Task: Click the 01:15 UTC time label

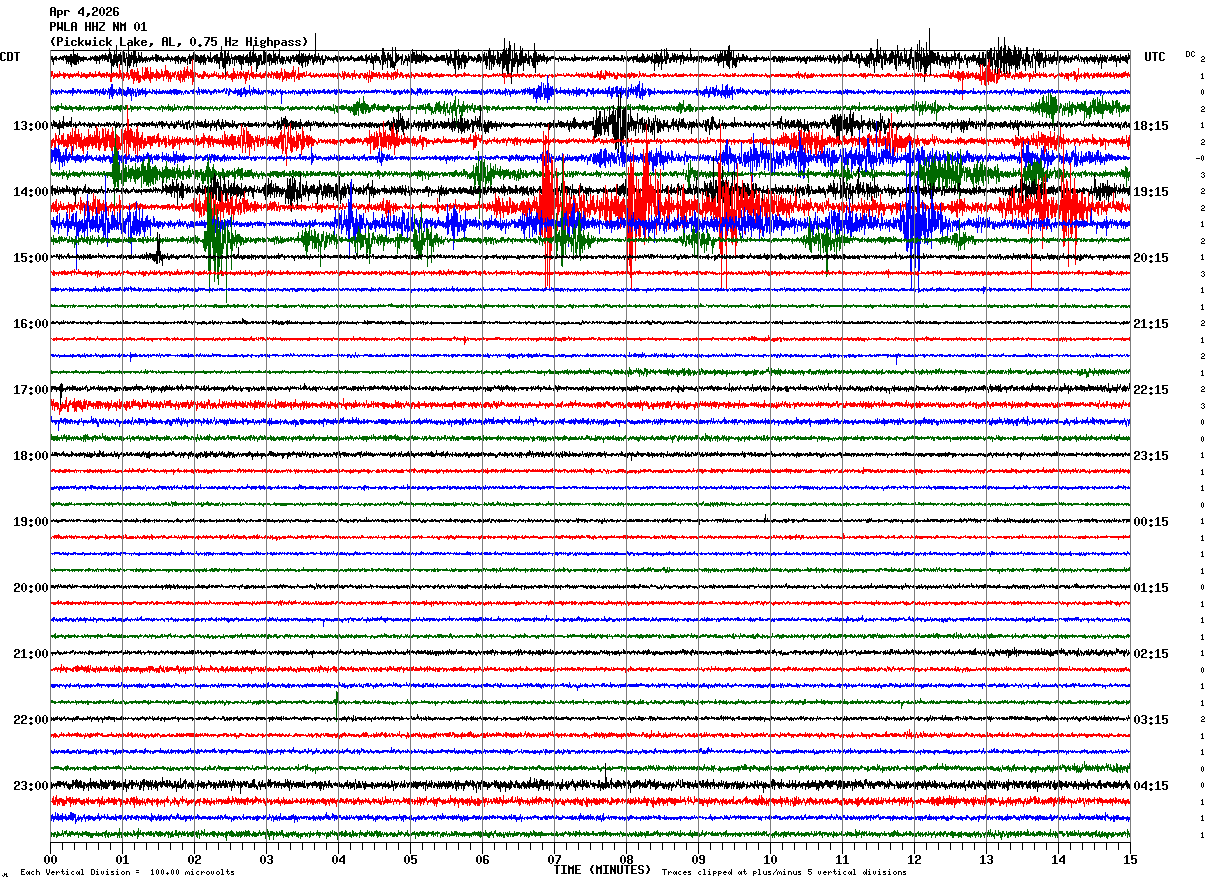Action: pyautogui.click(x=1151, y=588)
